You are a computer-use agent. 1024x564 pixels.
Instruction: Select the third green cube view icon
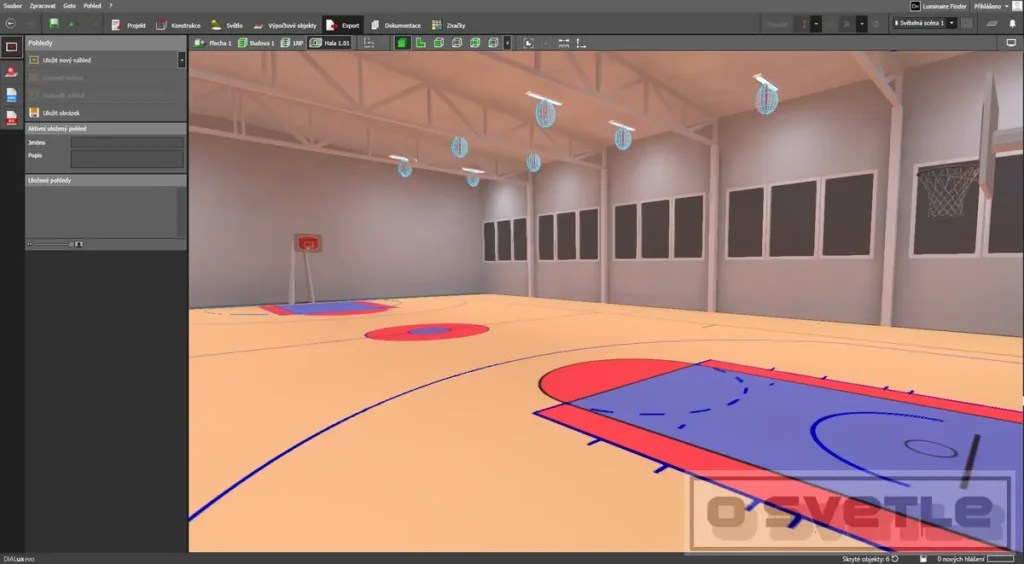pyautogui.click(x=439, y=43)
